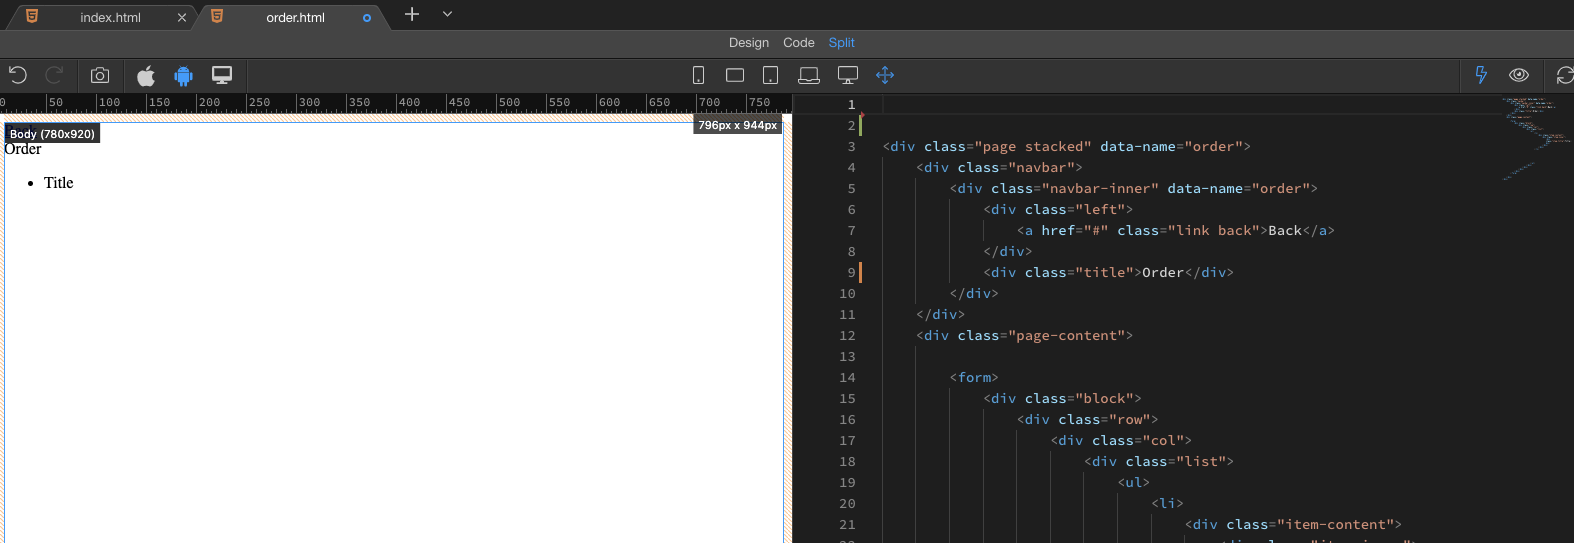Image resolution: width=1574 pixels, height=543 pixels.
Task: Click the class="row" div line
Action: point(1087,419)
